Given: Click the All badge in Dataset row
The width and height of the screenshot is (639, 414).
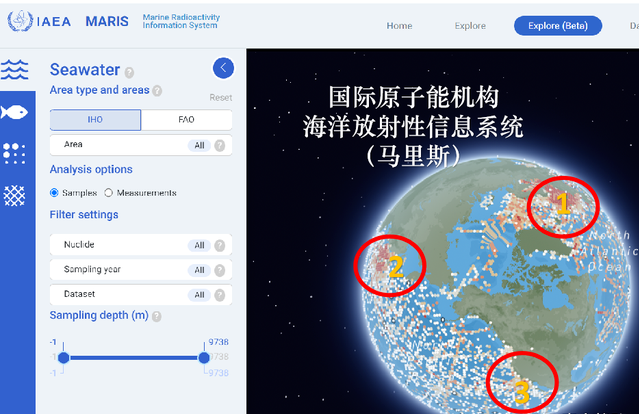Looking at the screenshot, I should (199, 295).
